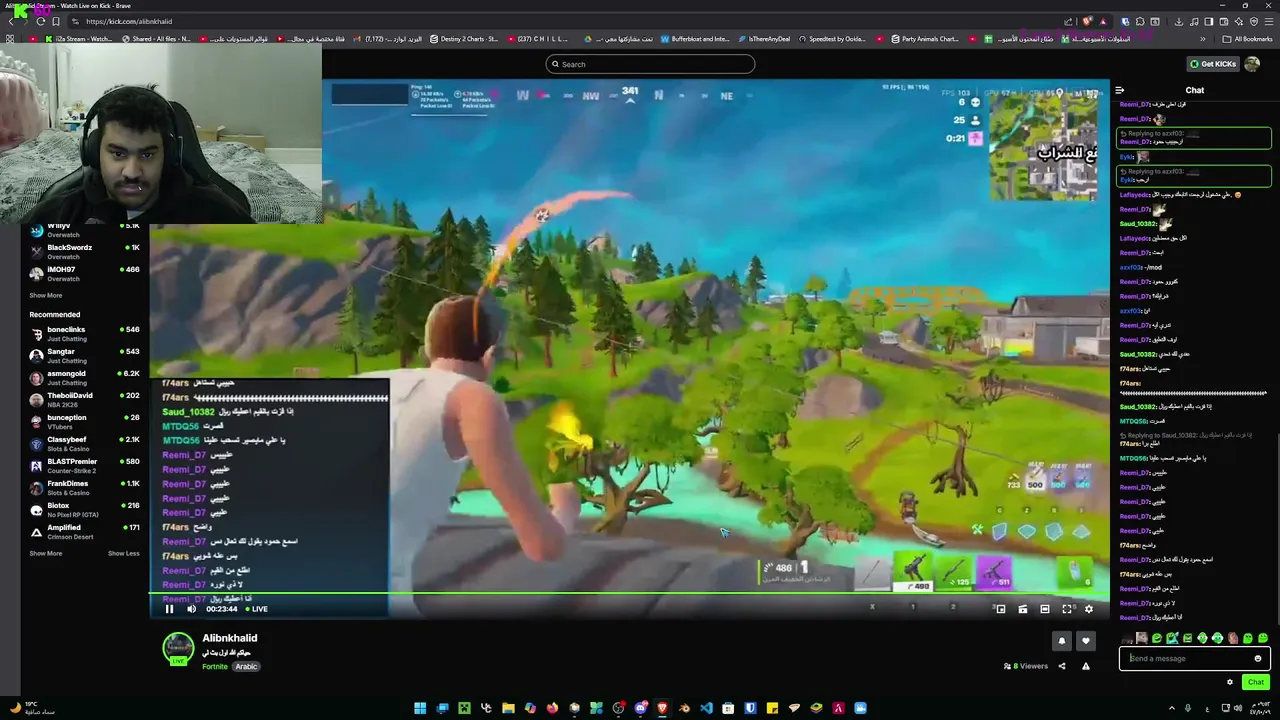Open i2a Stream bookmark
The width and height of the screenshot is (1280, 720).
coord(79,39)
